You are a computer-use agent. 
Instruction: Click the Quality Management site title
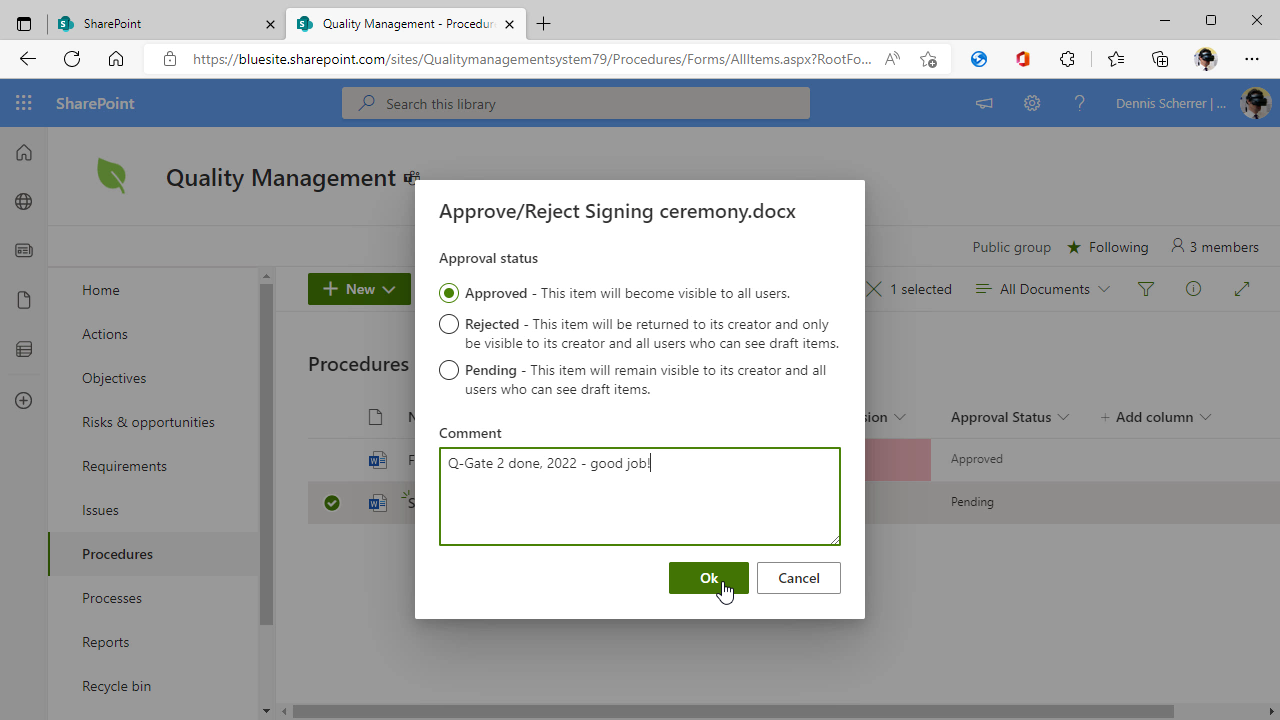[281, 178]
